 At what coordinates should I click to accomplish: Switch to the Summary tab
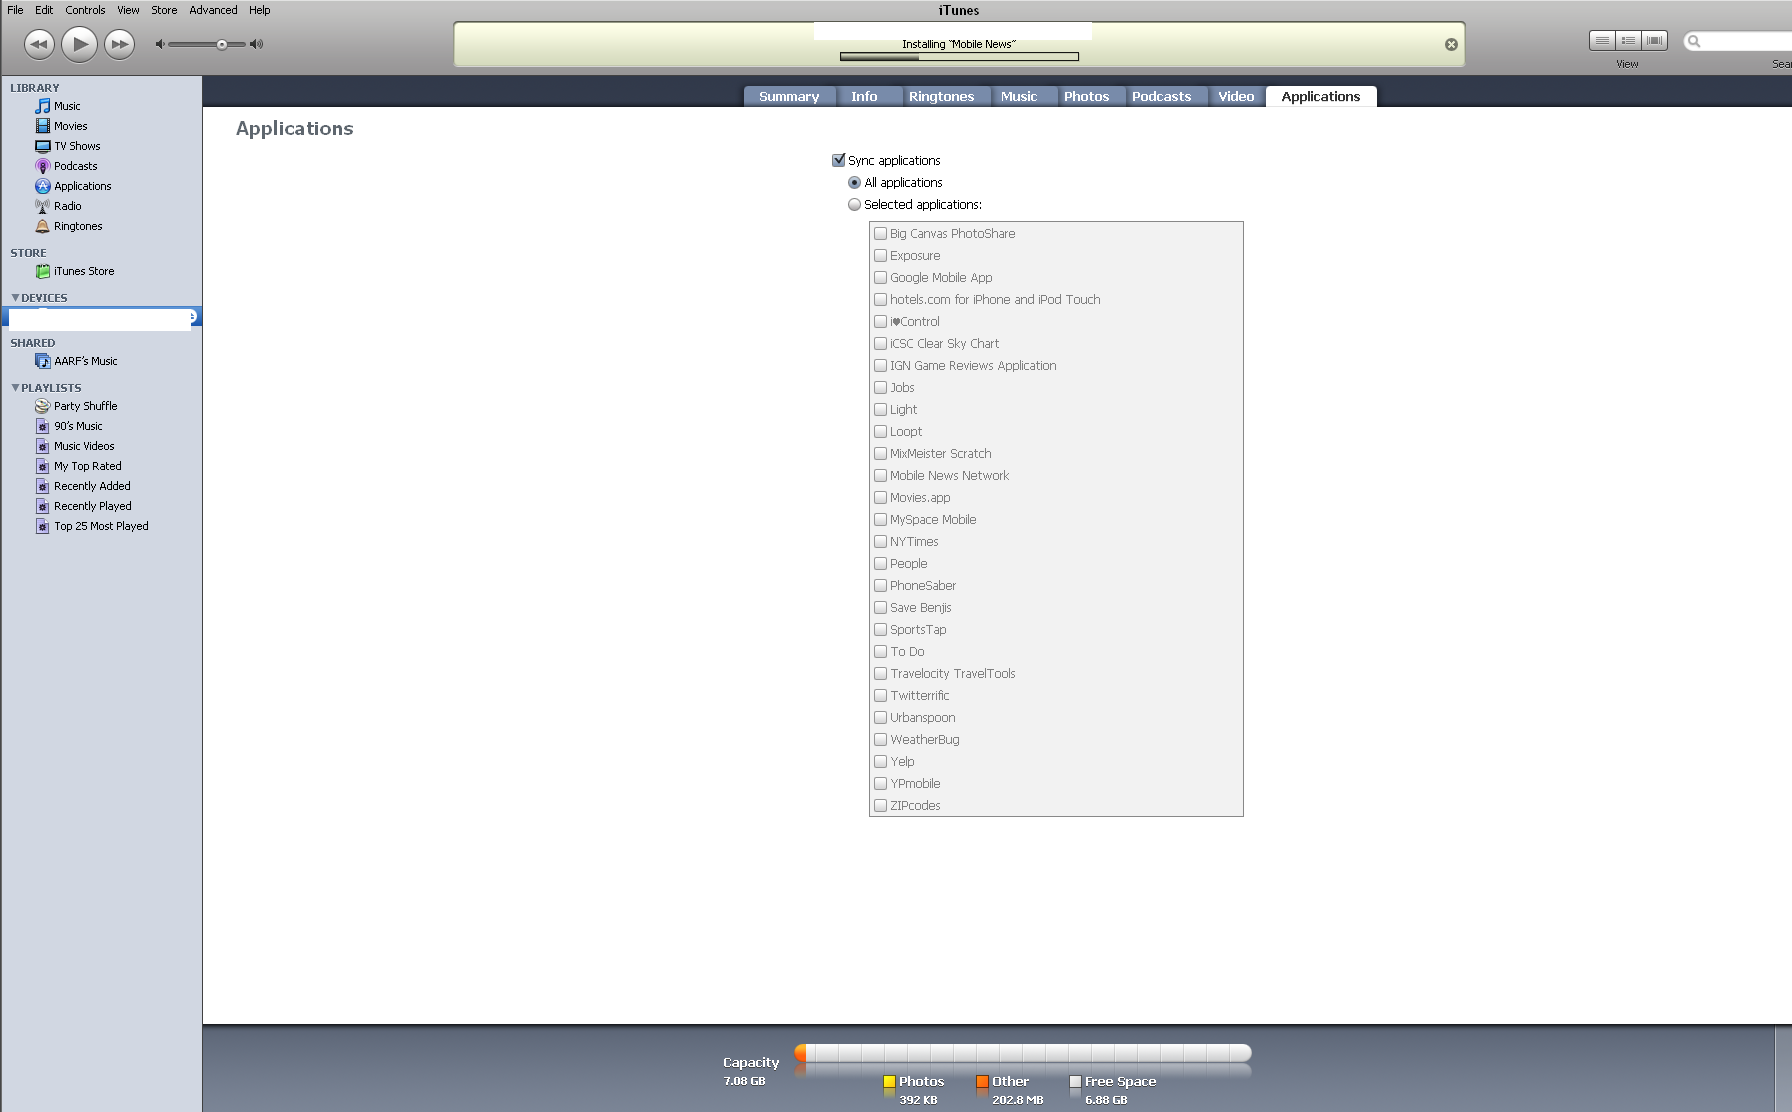pos(789,96)
